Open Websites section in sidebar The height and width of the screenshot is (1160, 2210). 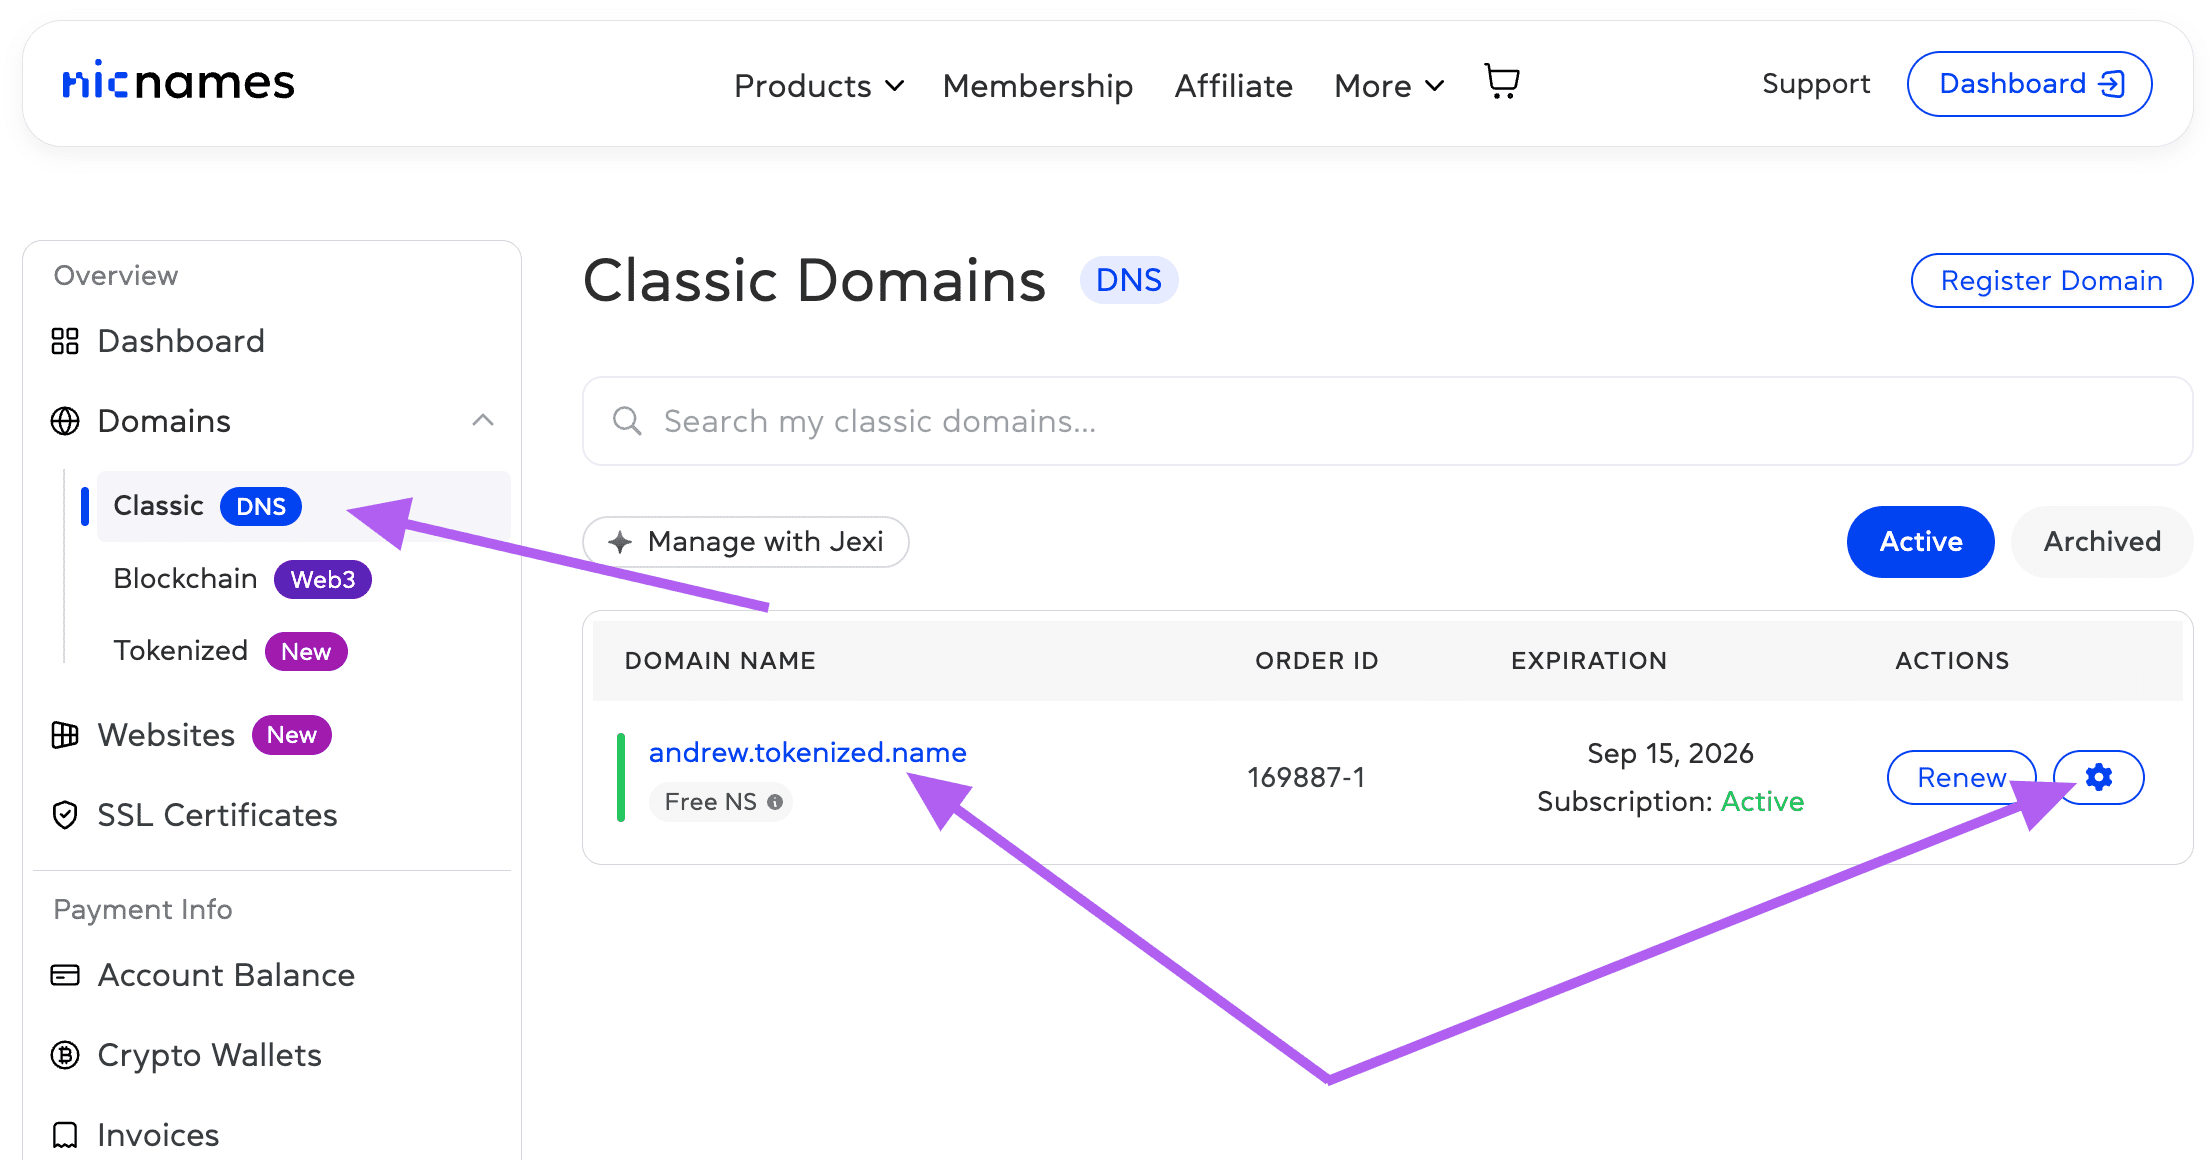[166, 735]
